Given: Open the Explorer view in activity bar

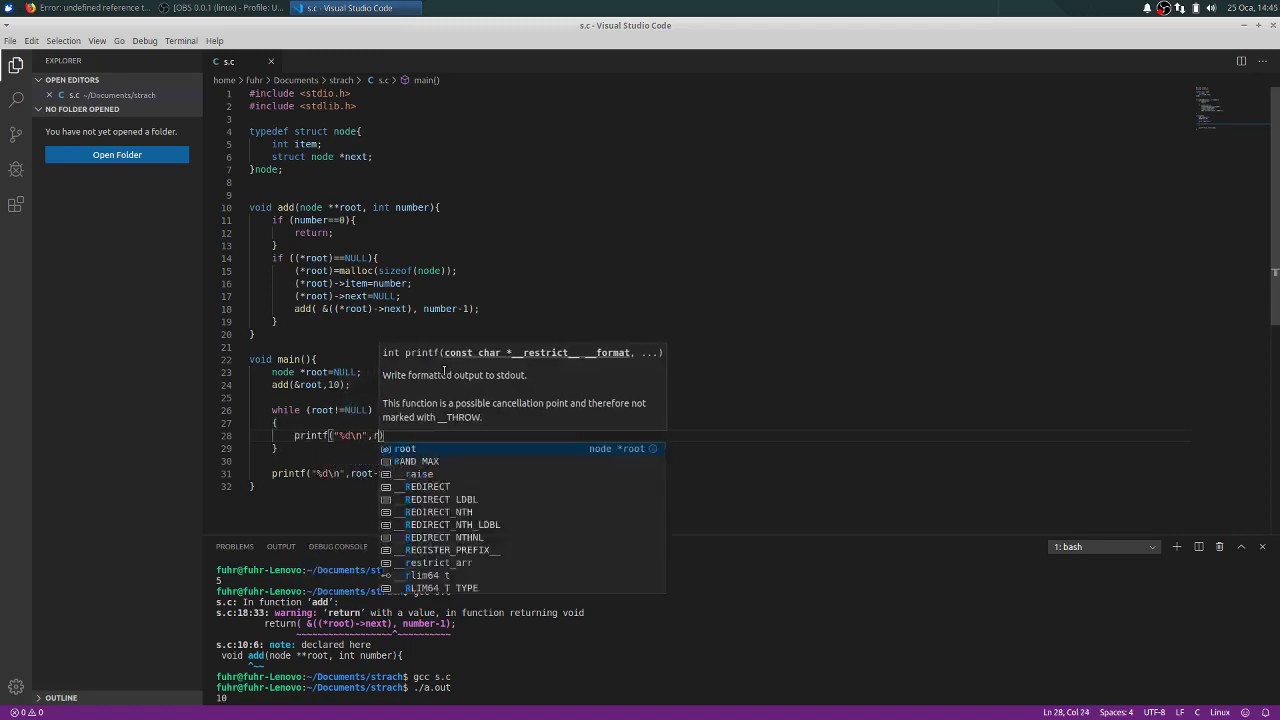Looking at the screenshot, I should tap(16, 66).
